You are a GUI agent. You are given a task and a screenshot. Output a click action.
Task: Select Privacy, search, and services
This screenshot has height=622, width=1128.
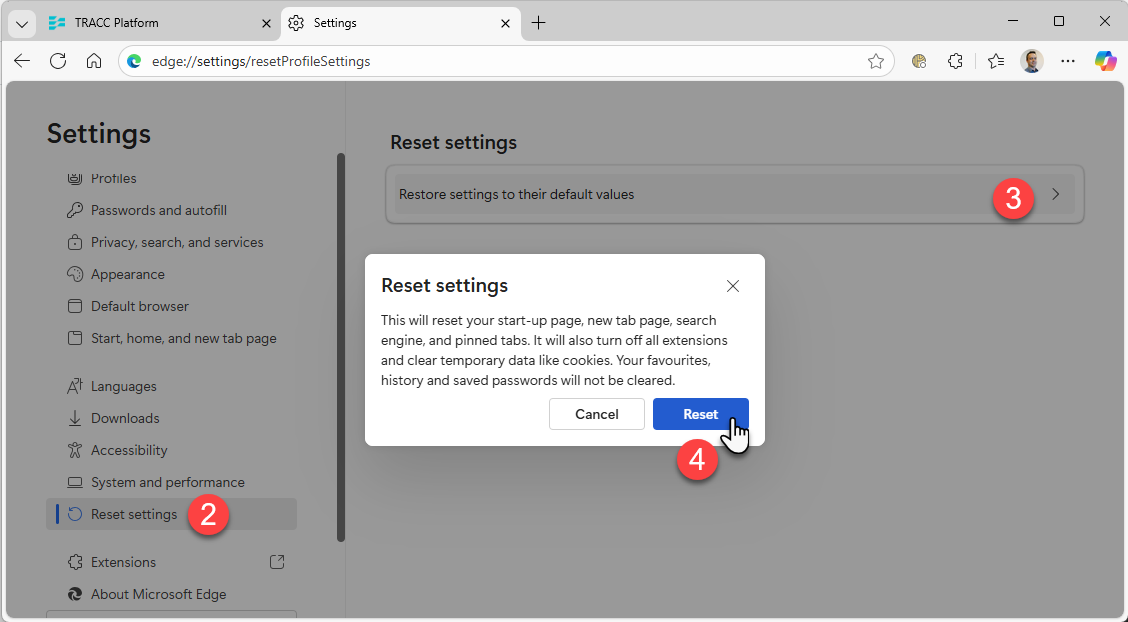177,242
